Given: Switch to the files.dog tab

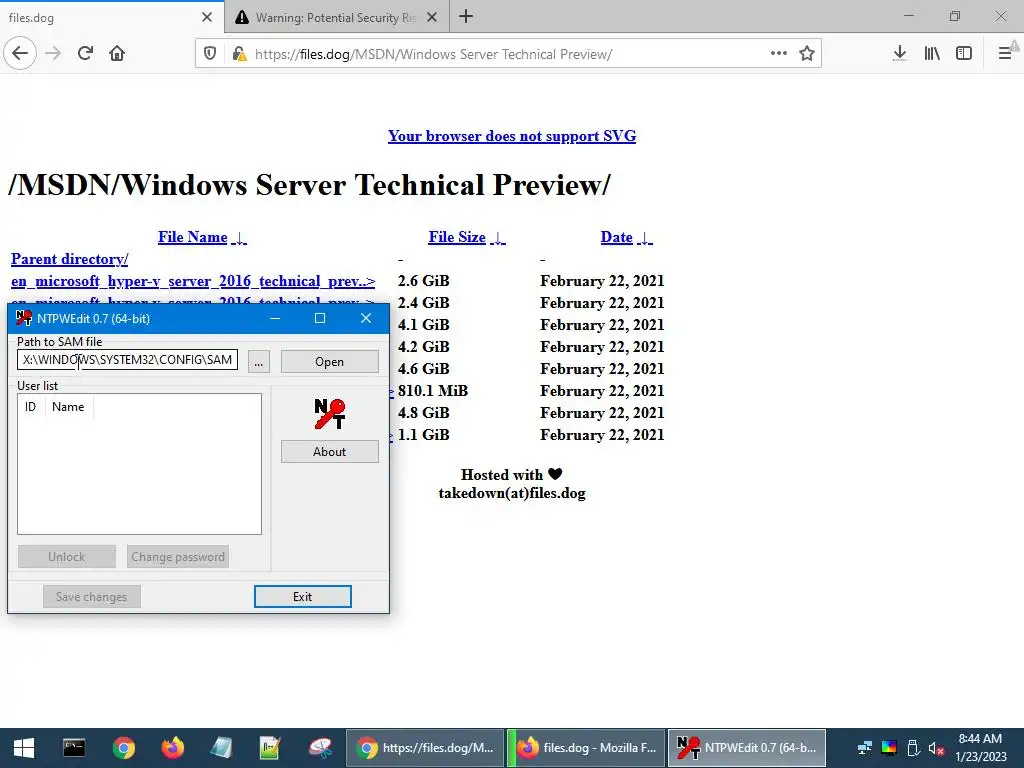Looking at the screenshot, I should [x=112, y=17].
